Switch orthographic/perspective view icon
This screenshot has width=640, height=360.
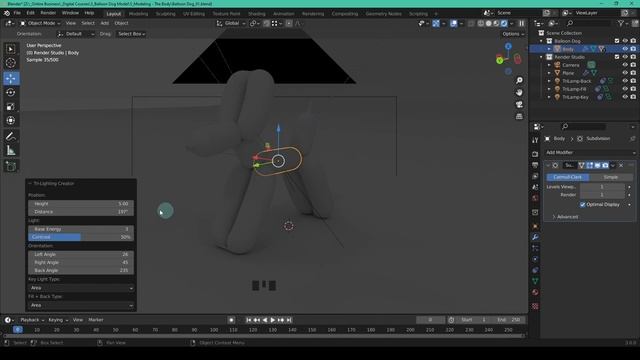pyautogui.click(x=519, y=117)
